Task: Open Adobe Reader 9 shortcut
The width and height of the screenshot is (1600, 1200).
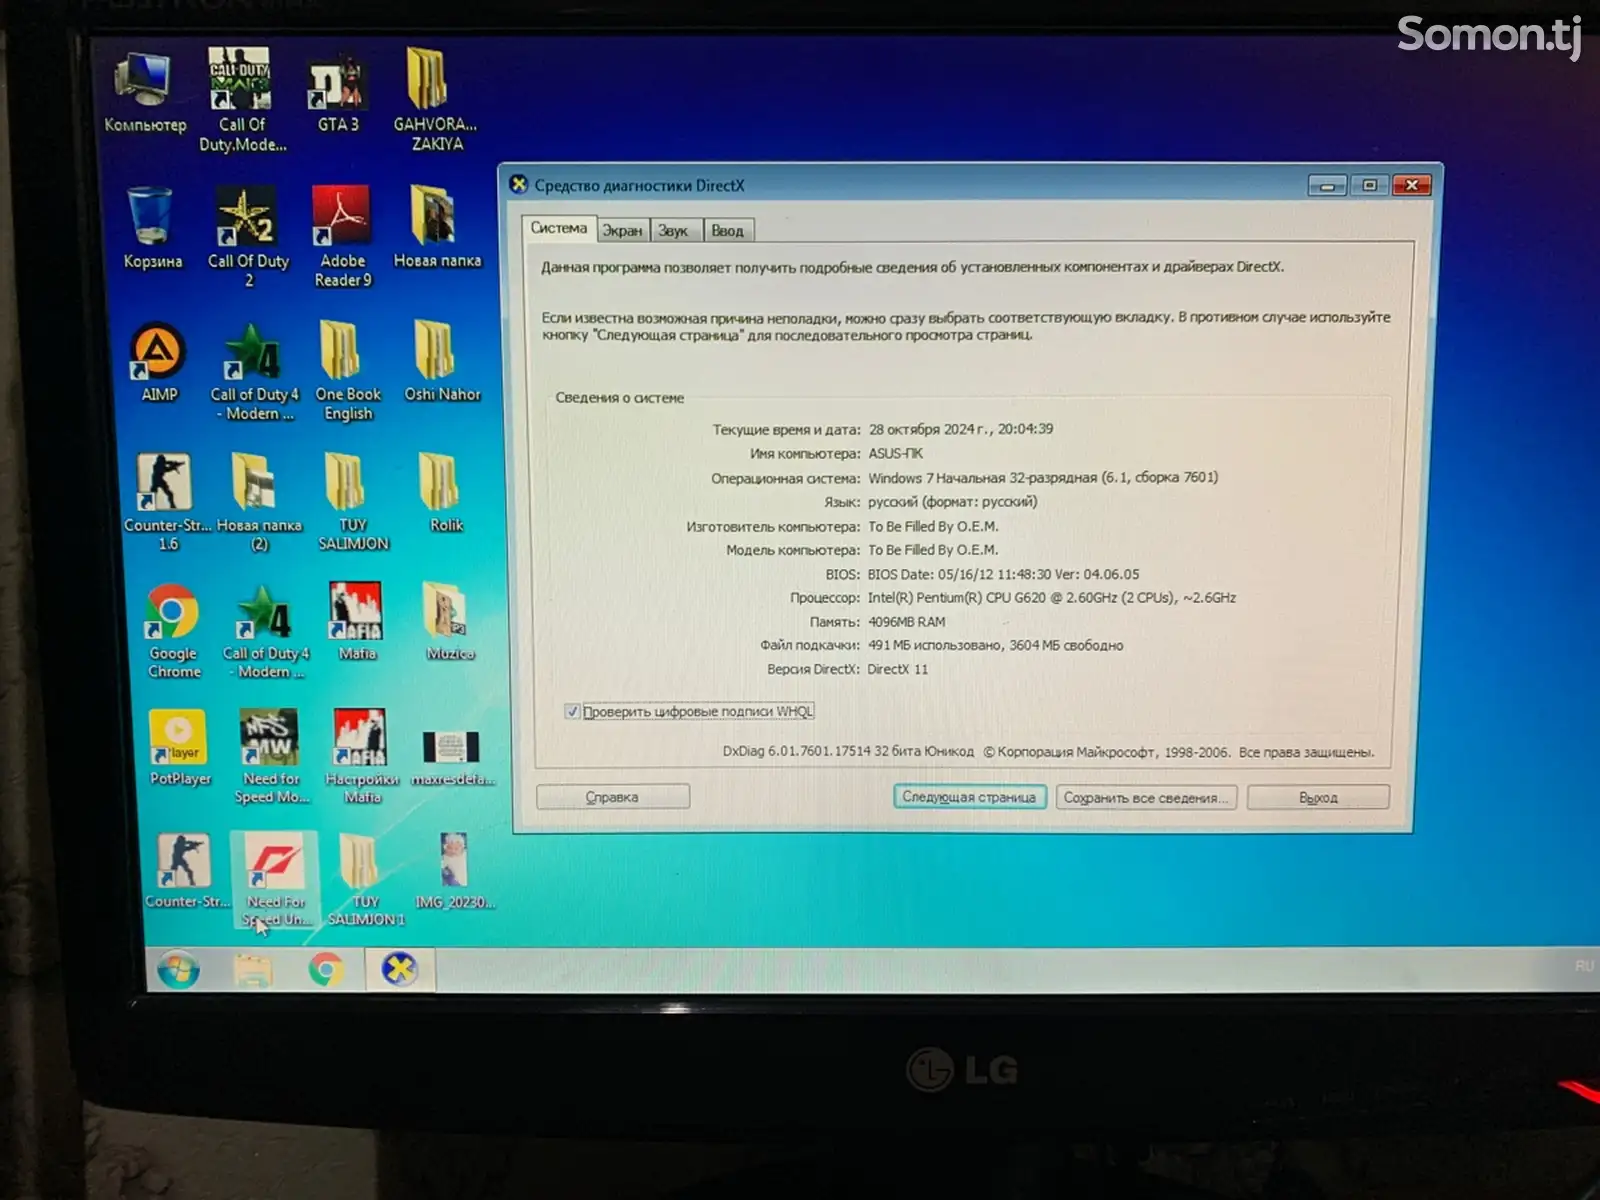Action: 342,237
